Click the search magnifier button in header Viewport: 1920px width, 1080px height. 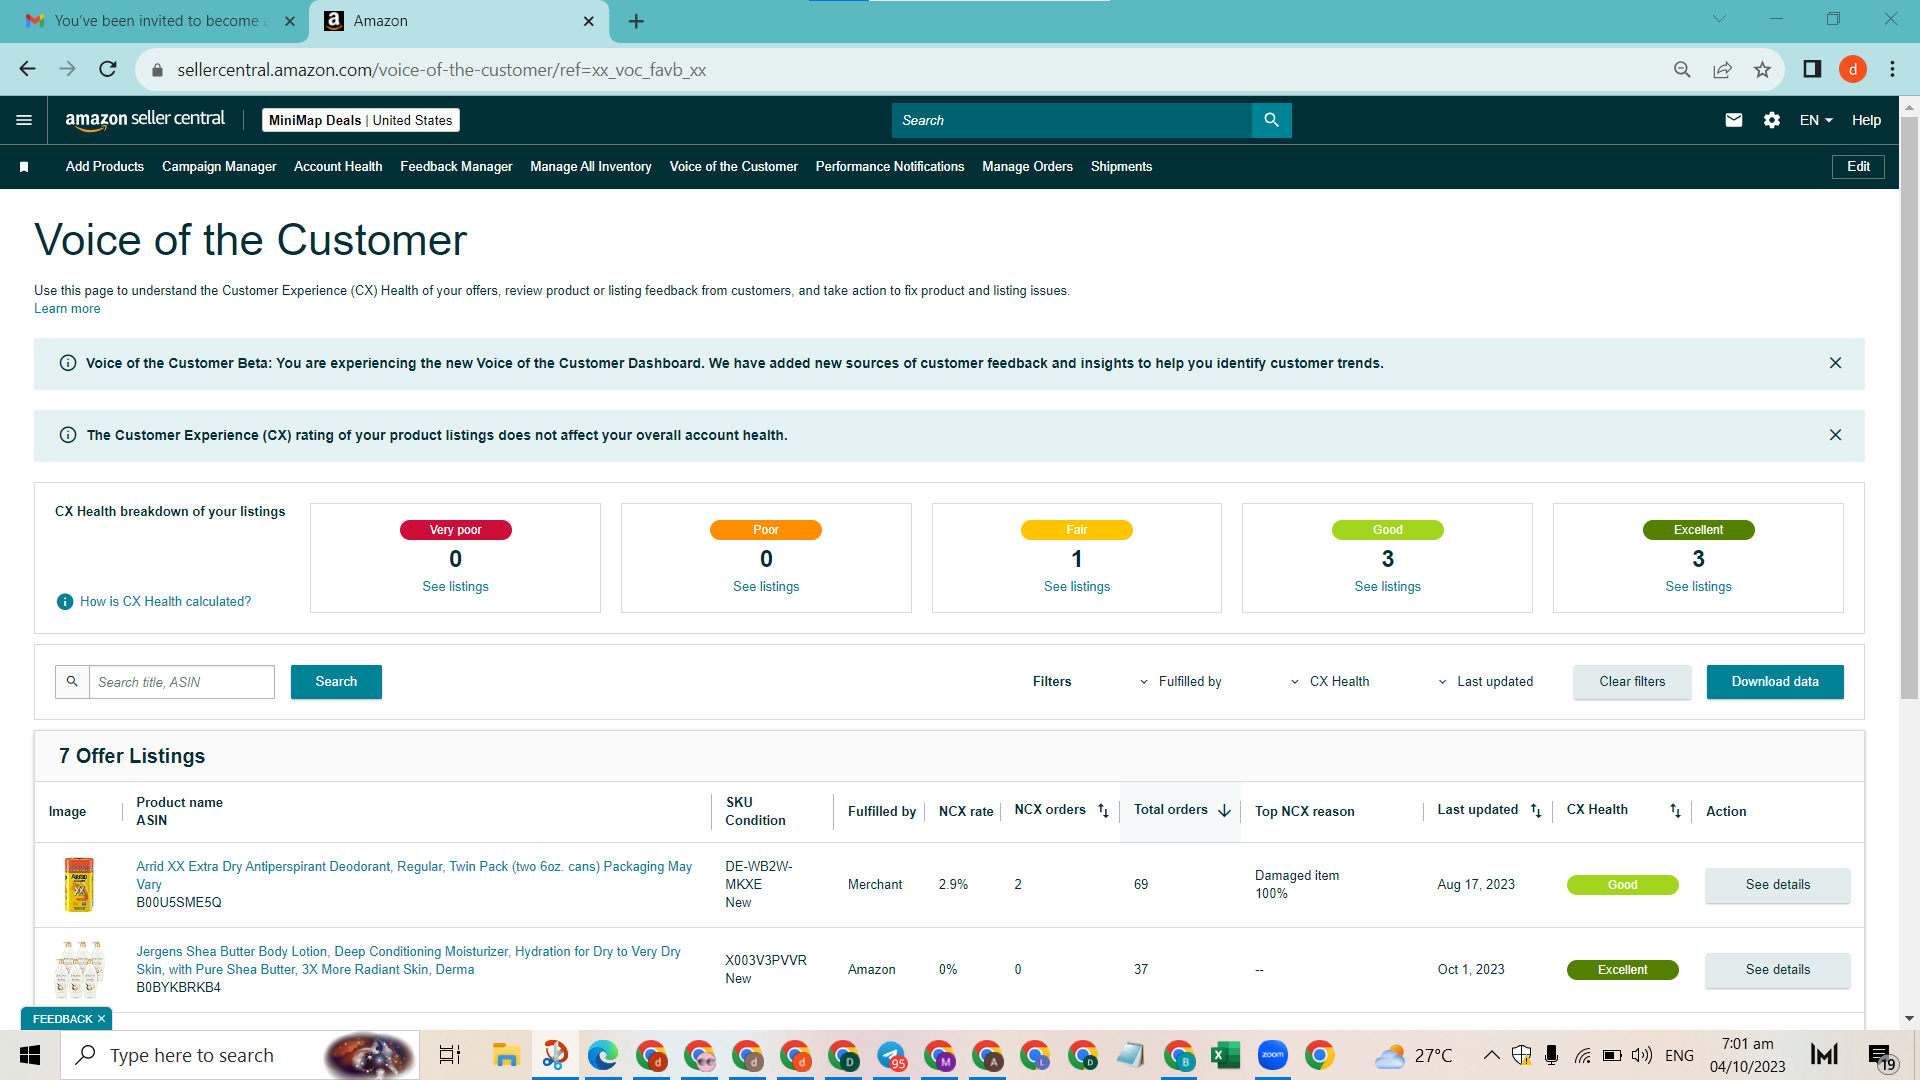click(1271, 120)
